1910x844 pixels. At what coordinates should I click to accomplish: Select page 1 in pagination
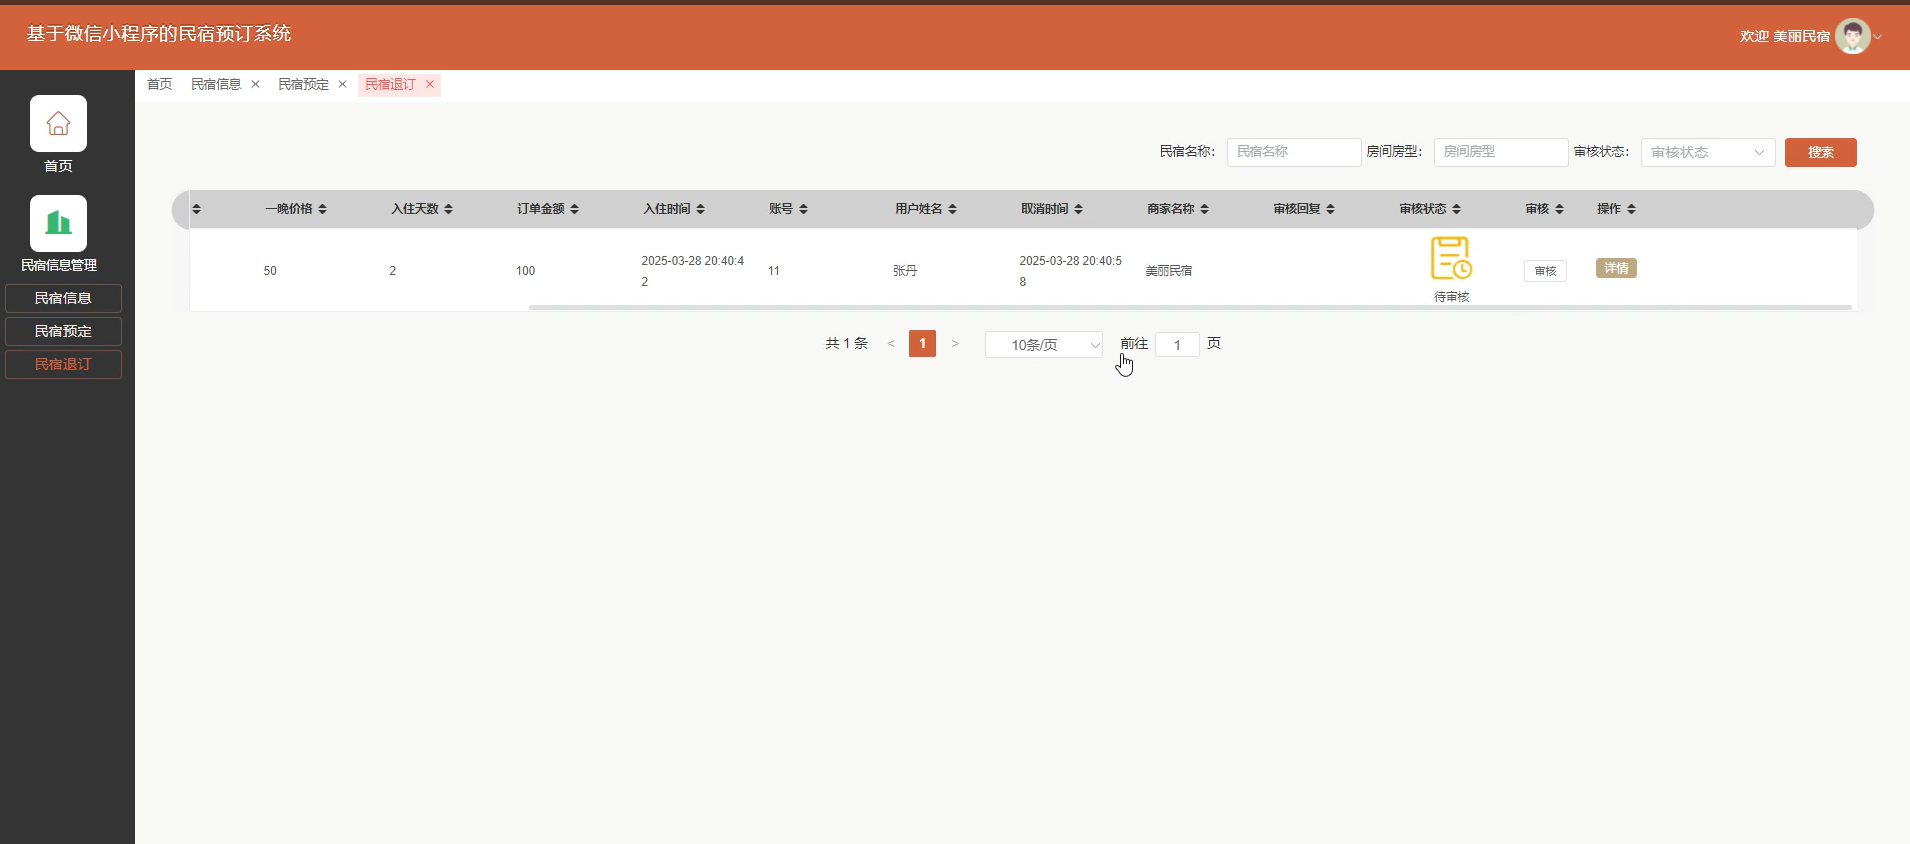(x=922, y=344)
